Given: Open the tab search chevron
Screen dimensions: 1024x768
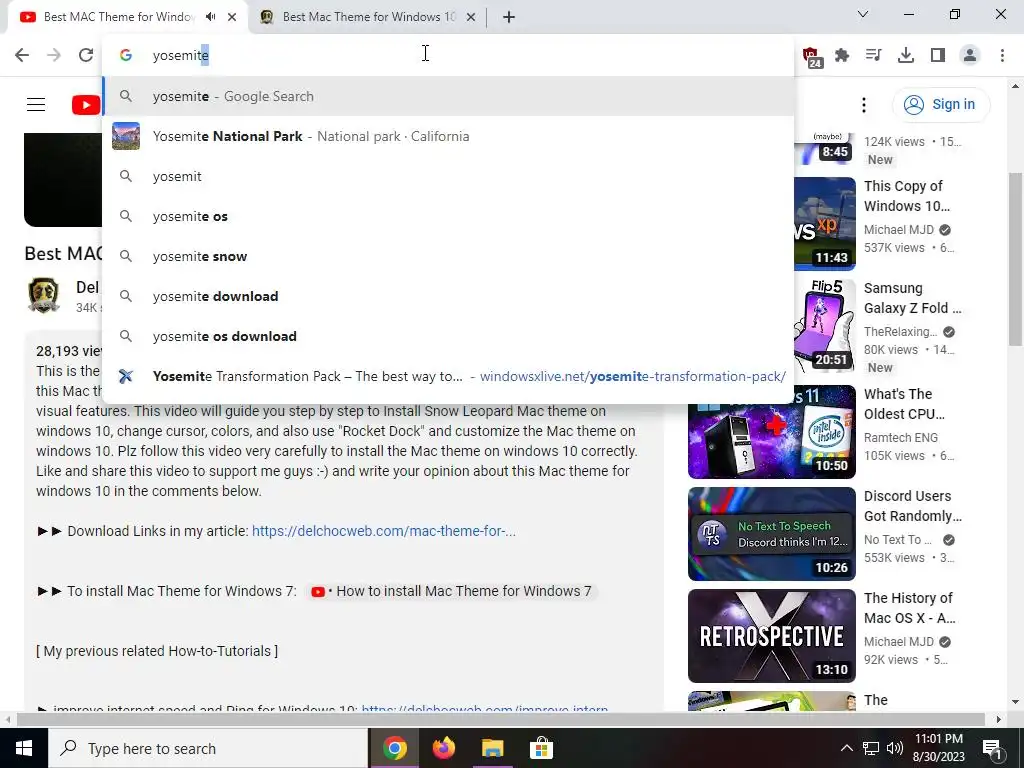Looking at the screenshot, I should coord(863,14).
